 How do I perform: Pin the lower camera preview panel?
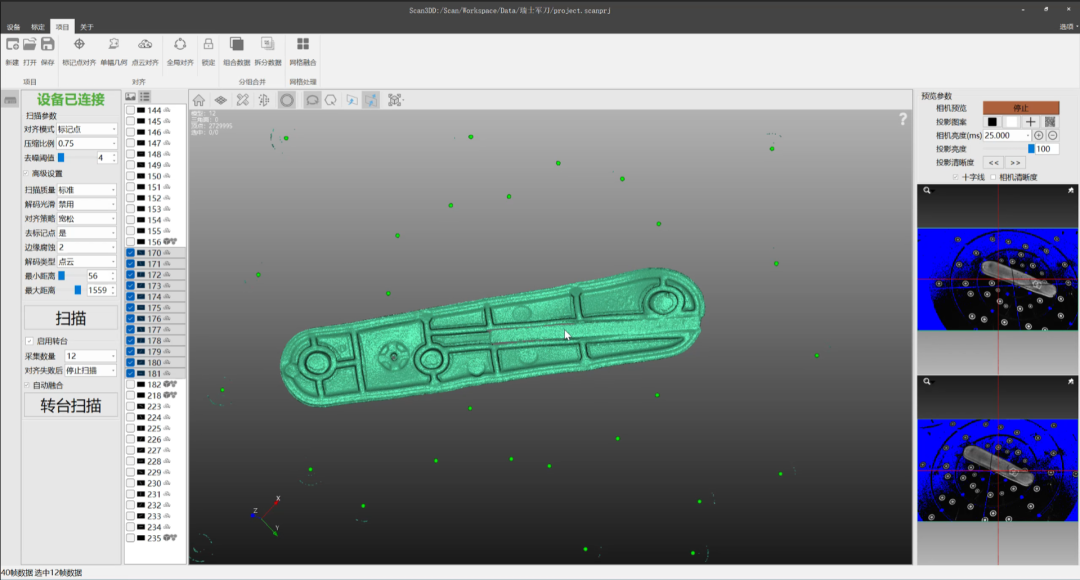tap(1070, 381)
